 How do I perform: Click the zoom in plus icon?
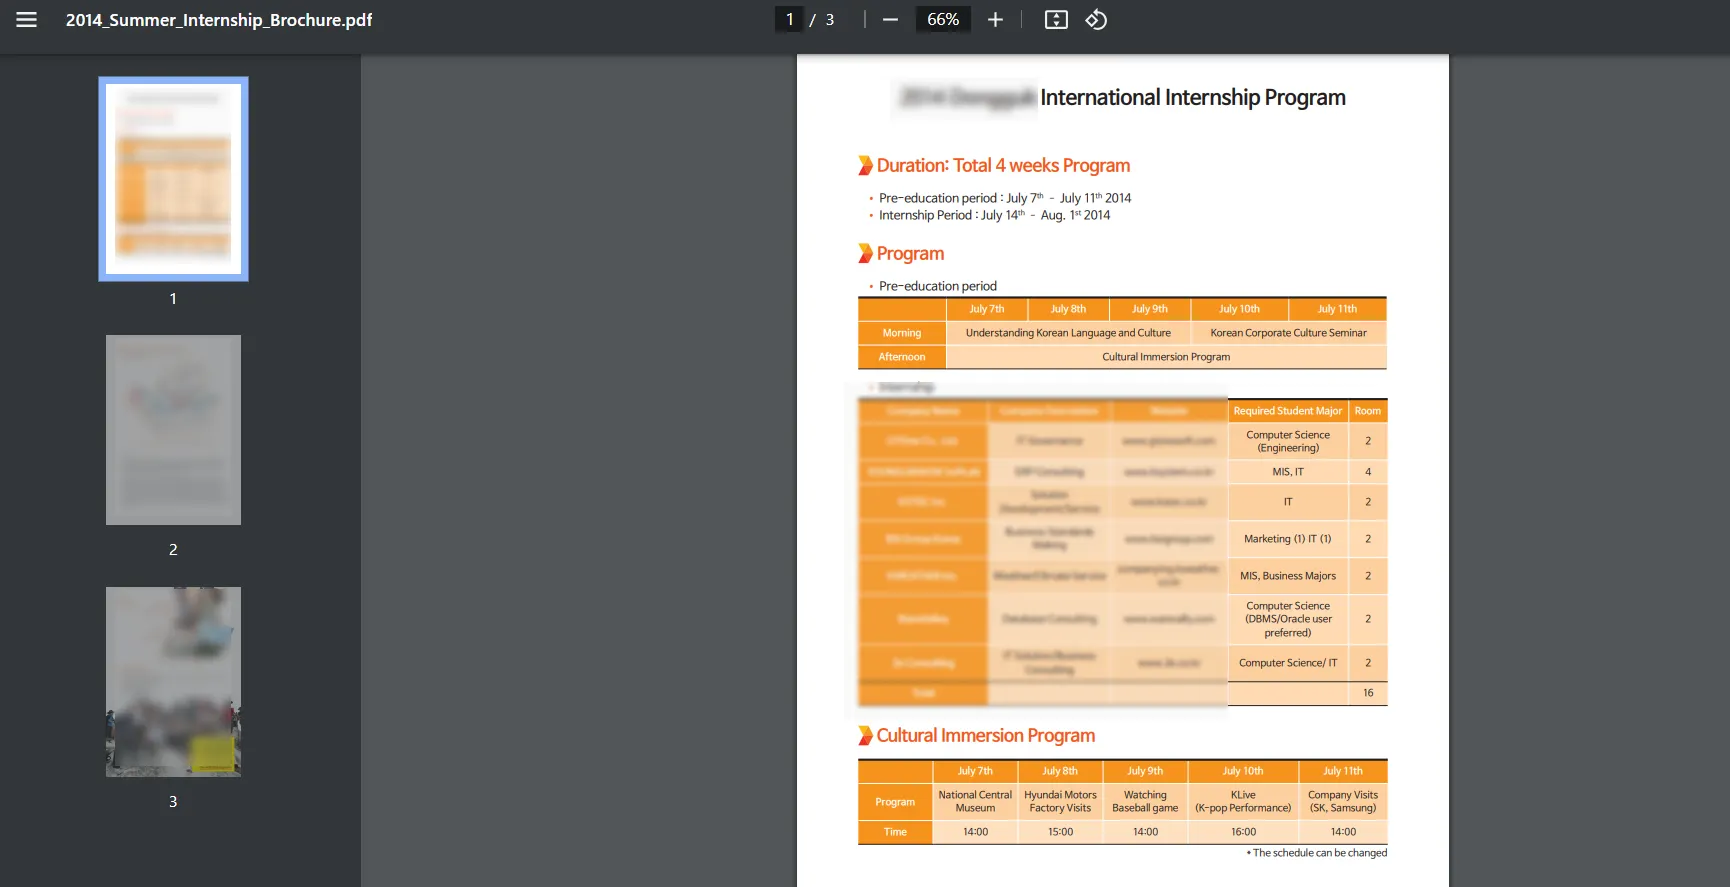pos(995,20)
